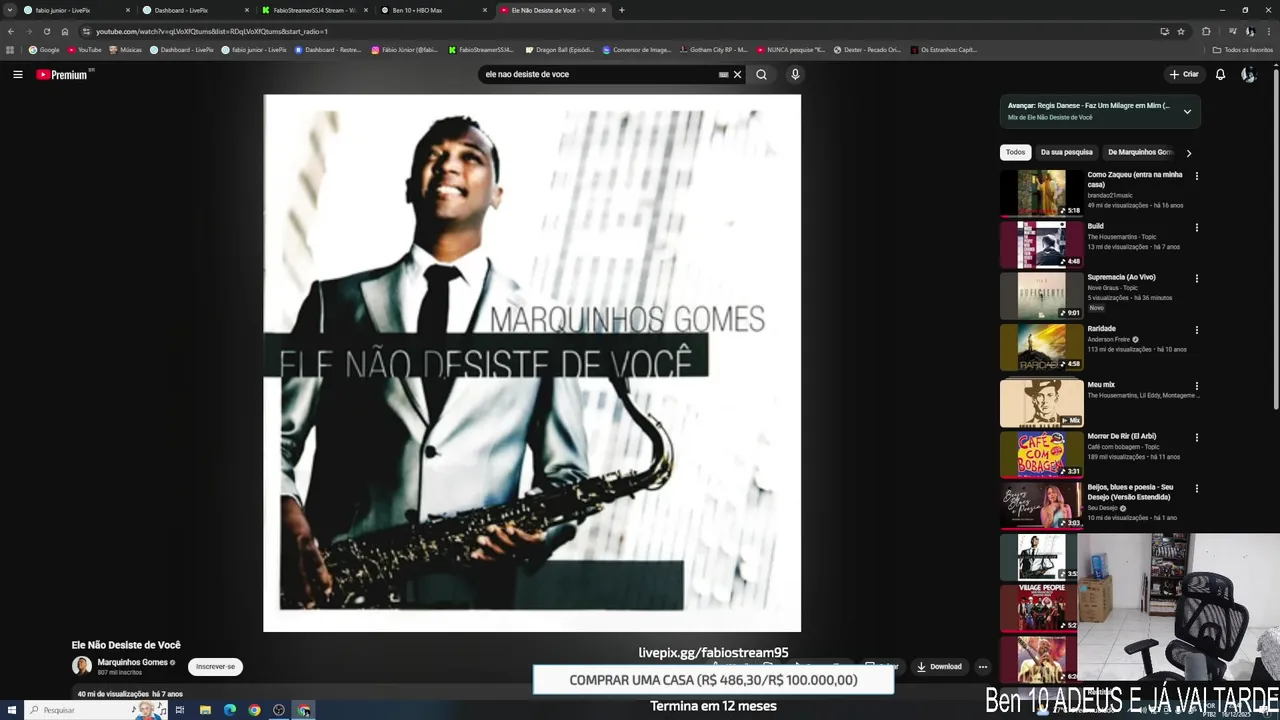The image size is (1280, 720).
Task: Open Chrome home page button
Action: [x=65, y=31]
